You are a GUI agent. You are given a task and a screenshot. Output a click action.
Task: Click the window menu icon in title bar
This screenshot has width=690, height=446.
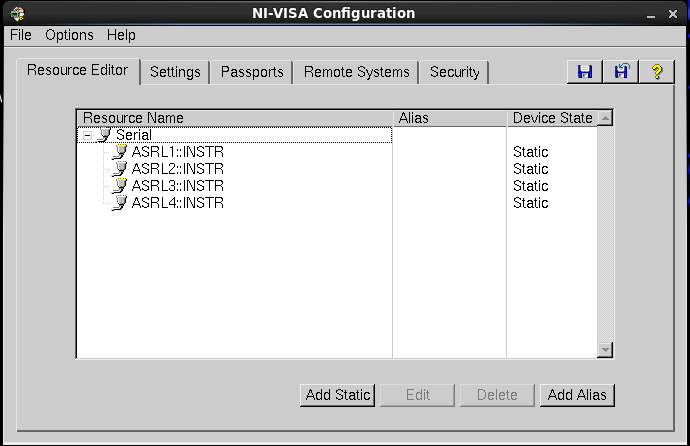tap(17, 13)
